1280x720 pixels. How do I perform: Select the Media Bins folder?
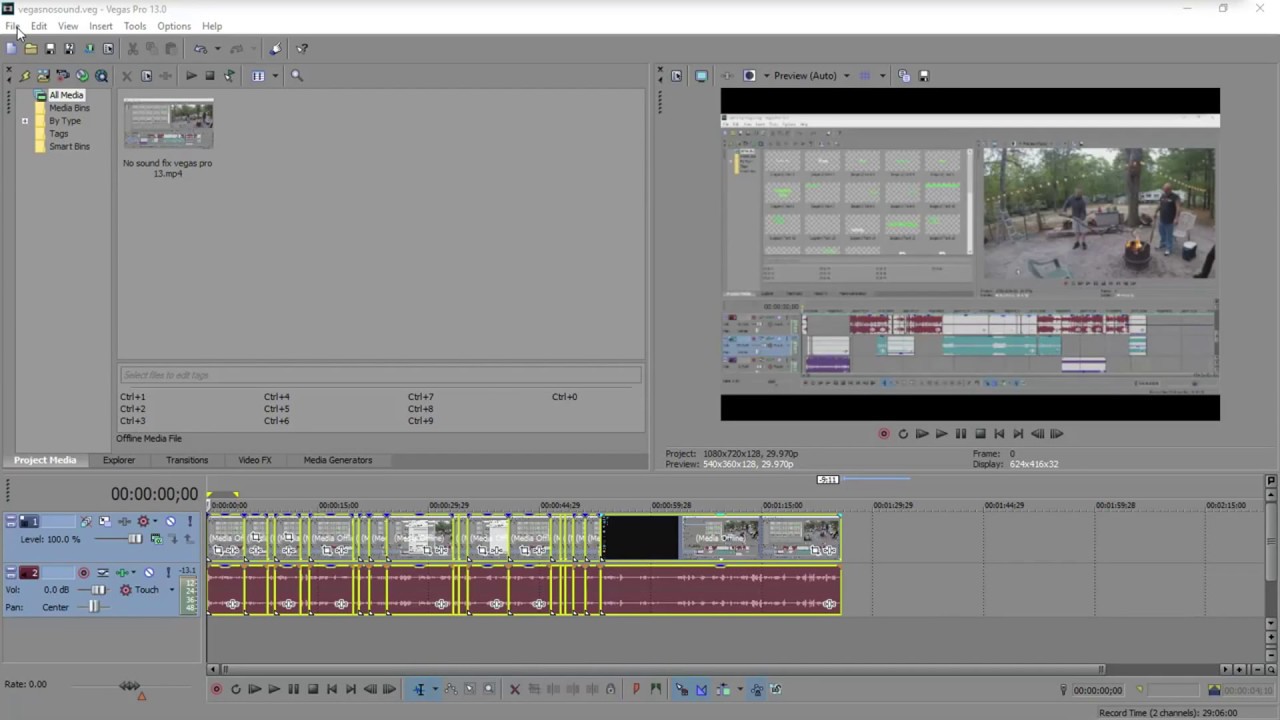tap(69, 108)
